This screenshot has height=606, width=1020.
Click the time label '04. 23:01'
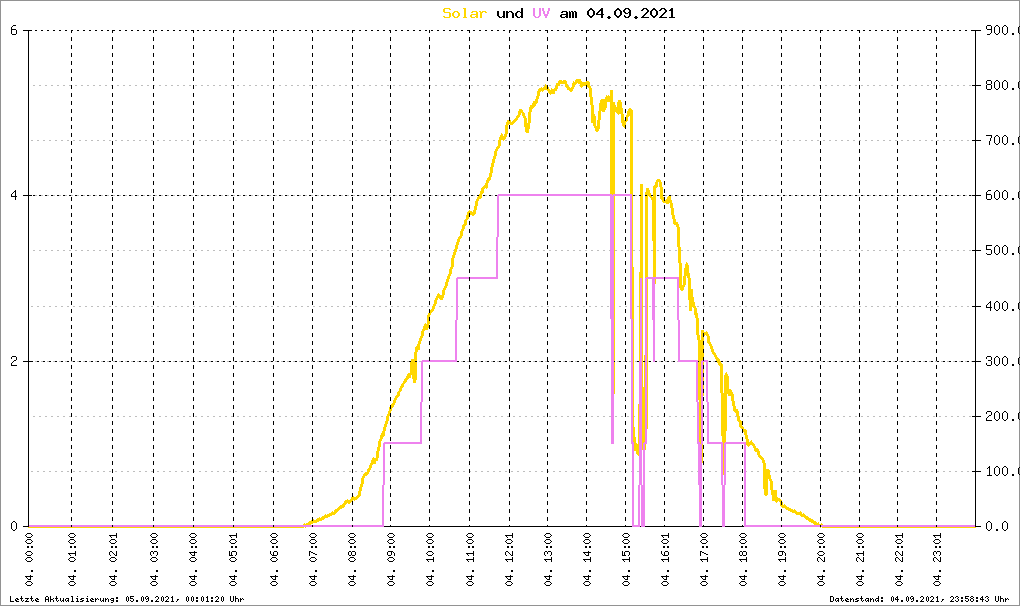[x=937, y=560]
